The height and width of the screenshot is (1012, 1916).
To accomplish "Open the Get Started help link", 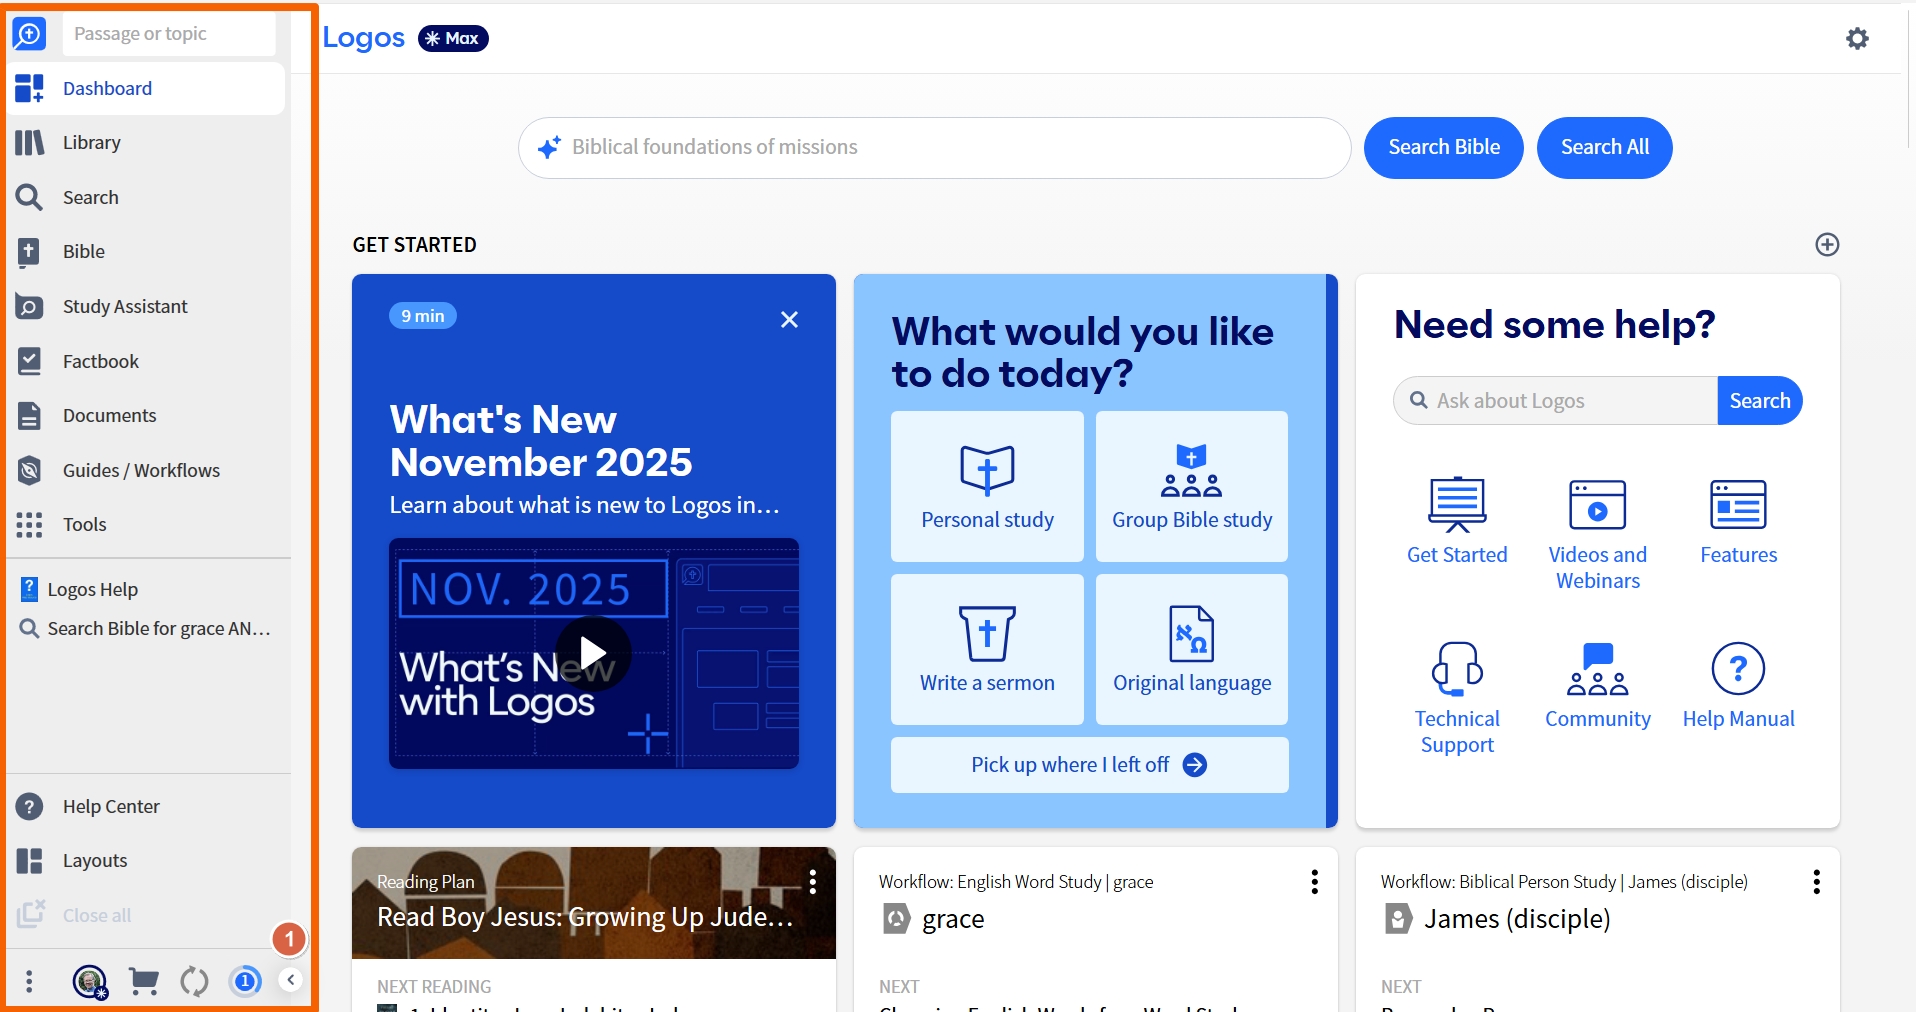I will click(1457, 522).
